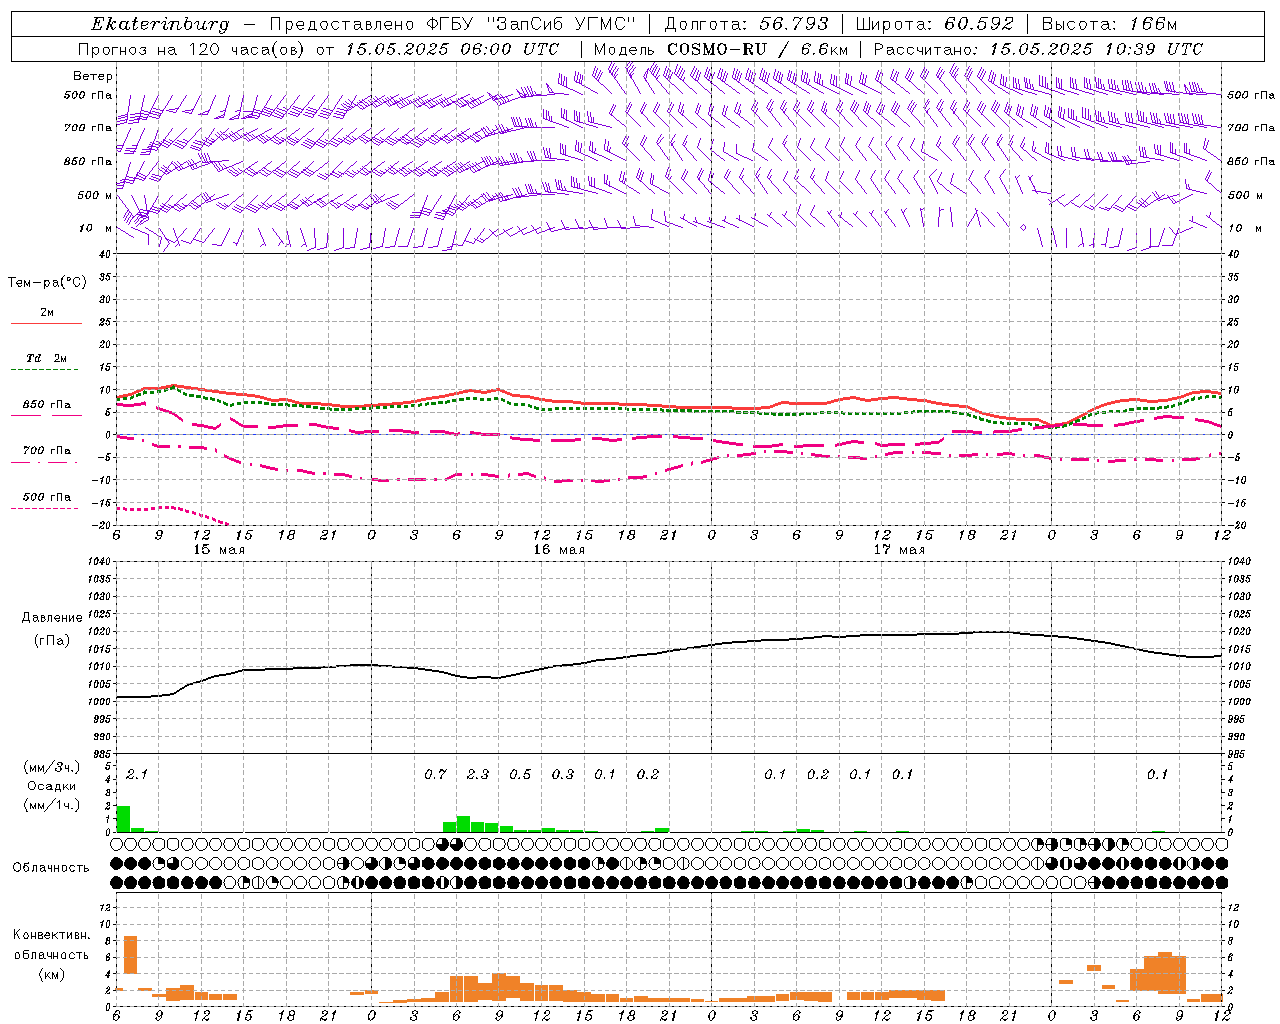Click the tallest green precipitation bar on 15 мая
The image size is (1280, 1024).
[x=124, y=819]
